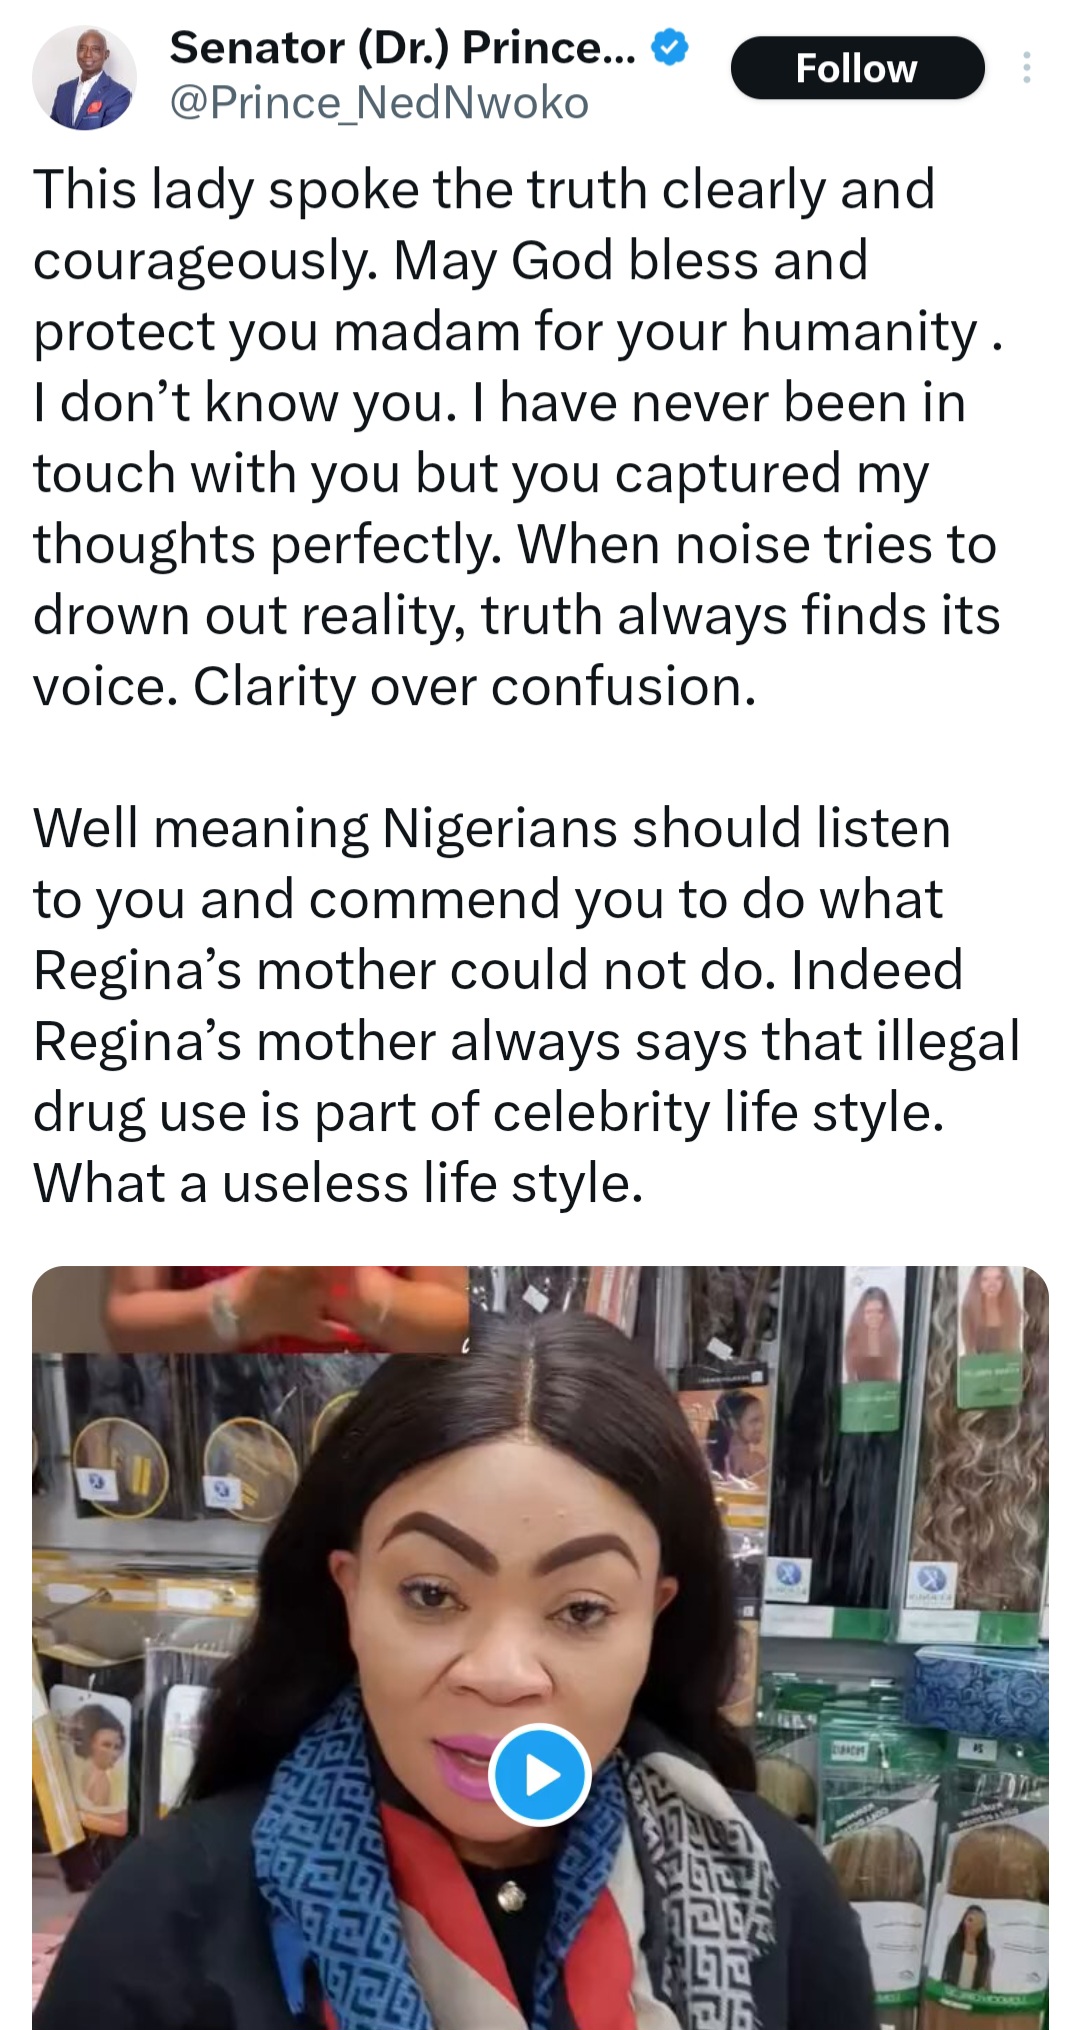Click the sentence "What a useless life style."
The height and width of the screenshot is (2030, 1080).
[x=338, y=1184]
